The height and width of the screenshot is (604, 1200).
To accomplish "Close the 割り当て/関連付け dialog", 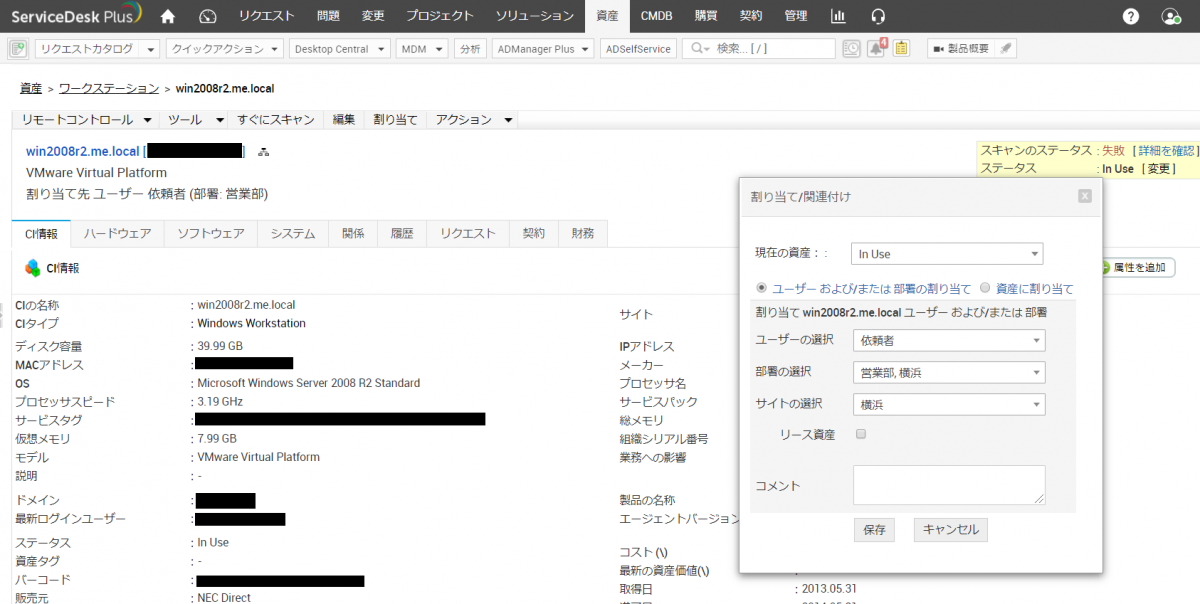I will pos(1084,196).
